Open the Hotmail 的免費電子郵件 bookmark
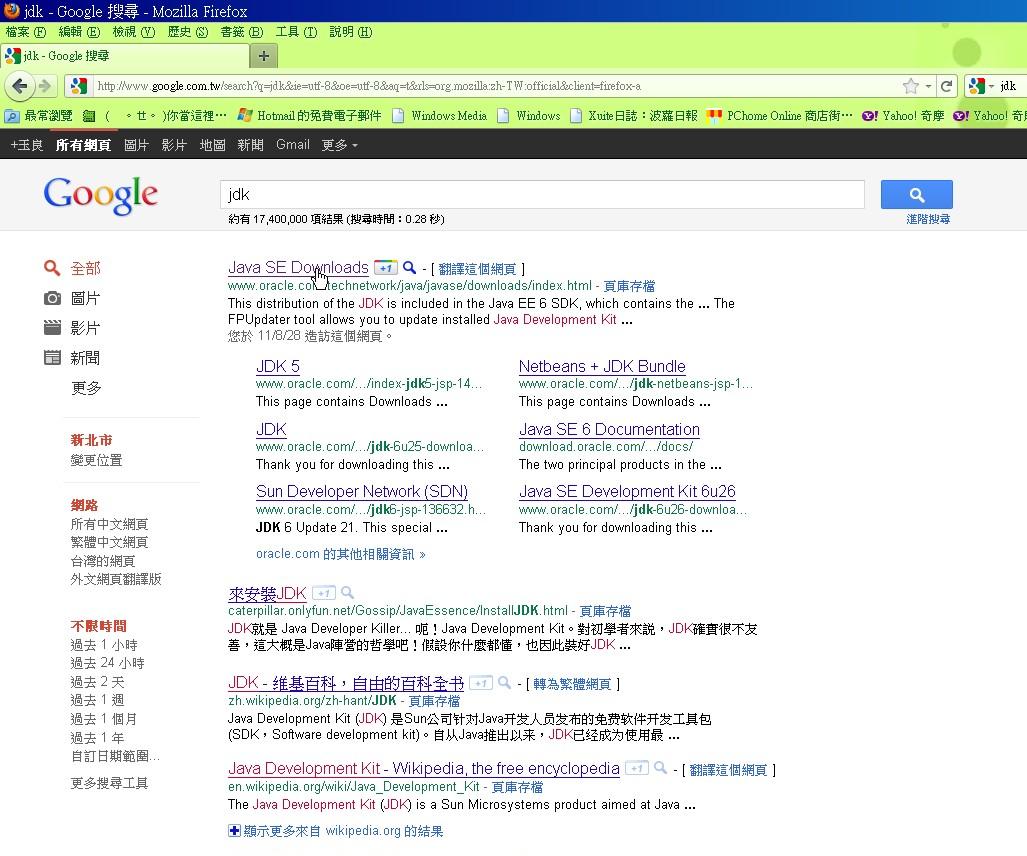Screen dimensions: 1027x856 point(310,116)
